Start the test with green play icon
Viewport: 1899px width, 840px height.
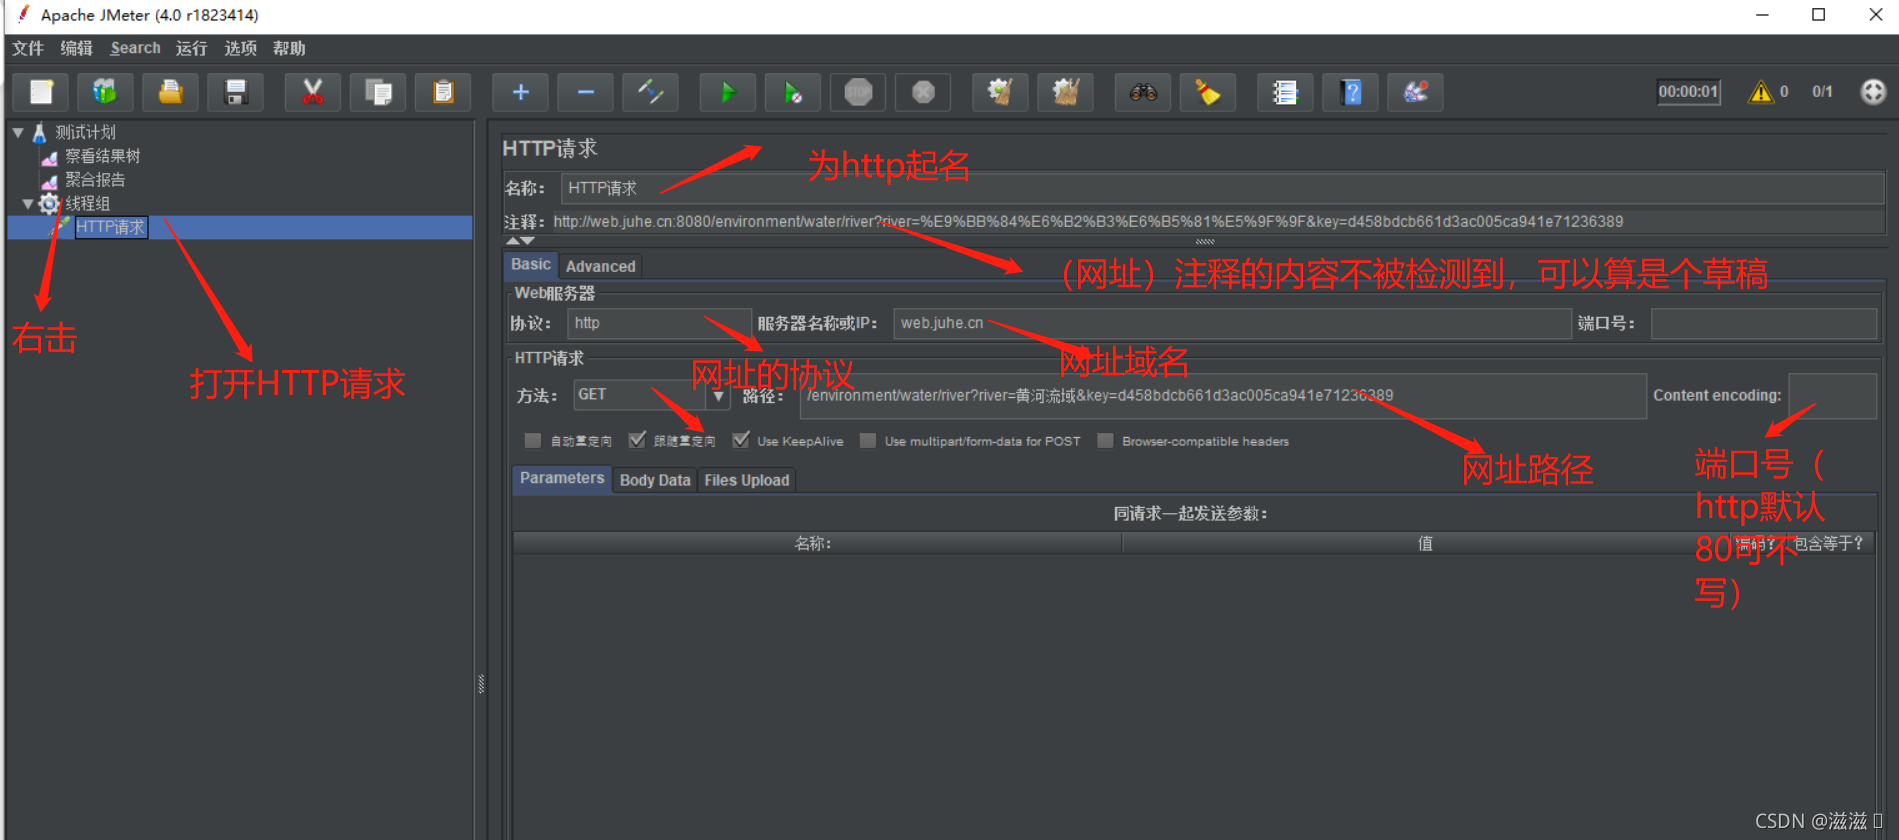pos(728,92)
